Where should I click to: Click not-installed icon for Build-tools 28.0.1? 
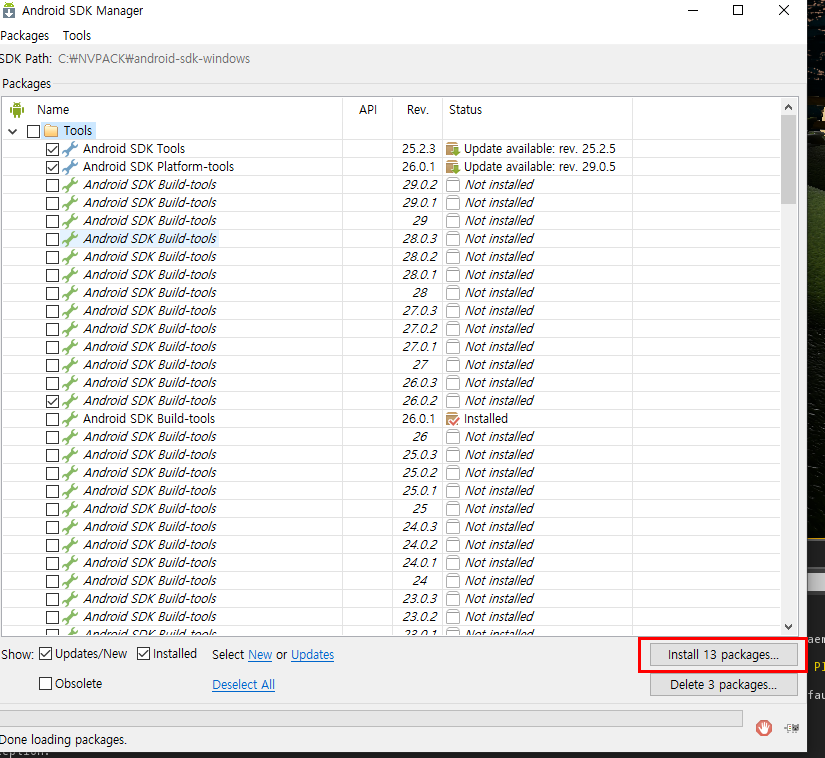point(452,275)
